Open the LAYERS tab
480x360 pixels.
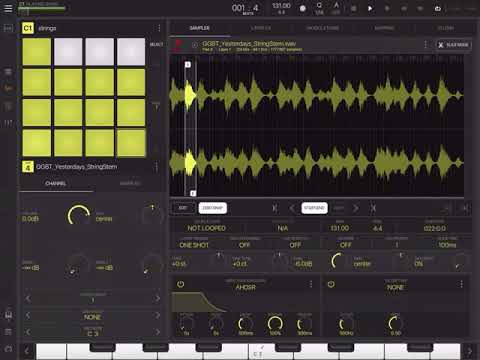click(x=261, y=28)
